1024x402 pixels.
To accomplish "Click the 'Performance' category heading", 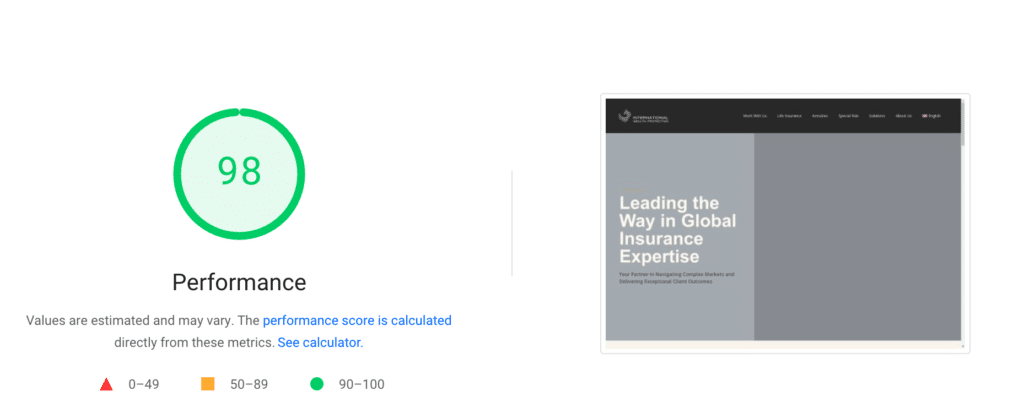I will pyautogui.click(x=239, y=283).
